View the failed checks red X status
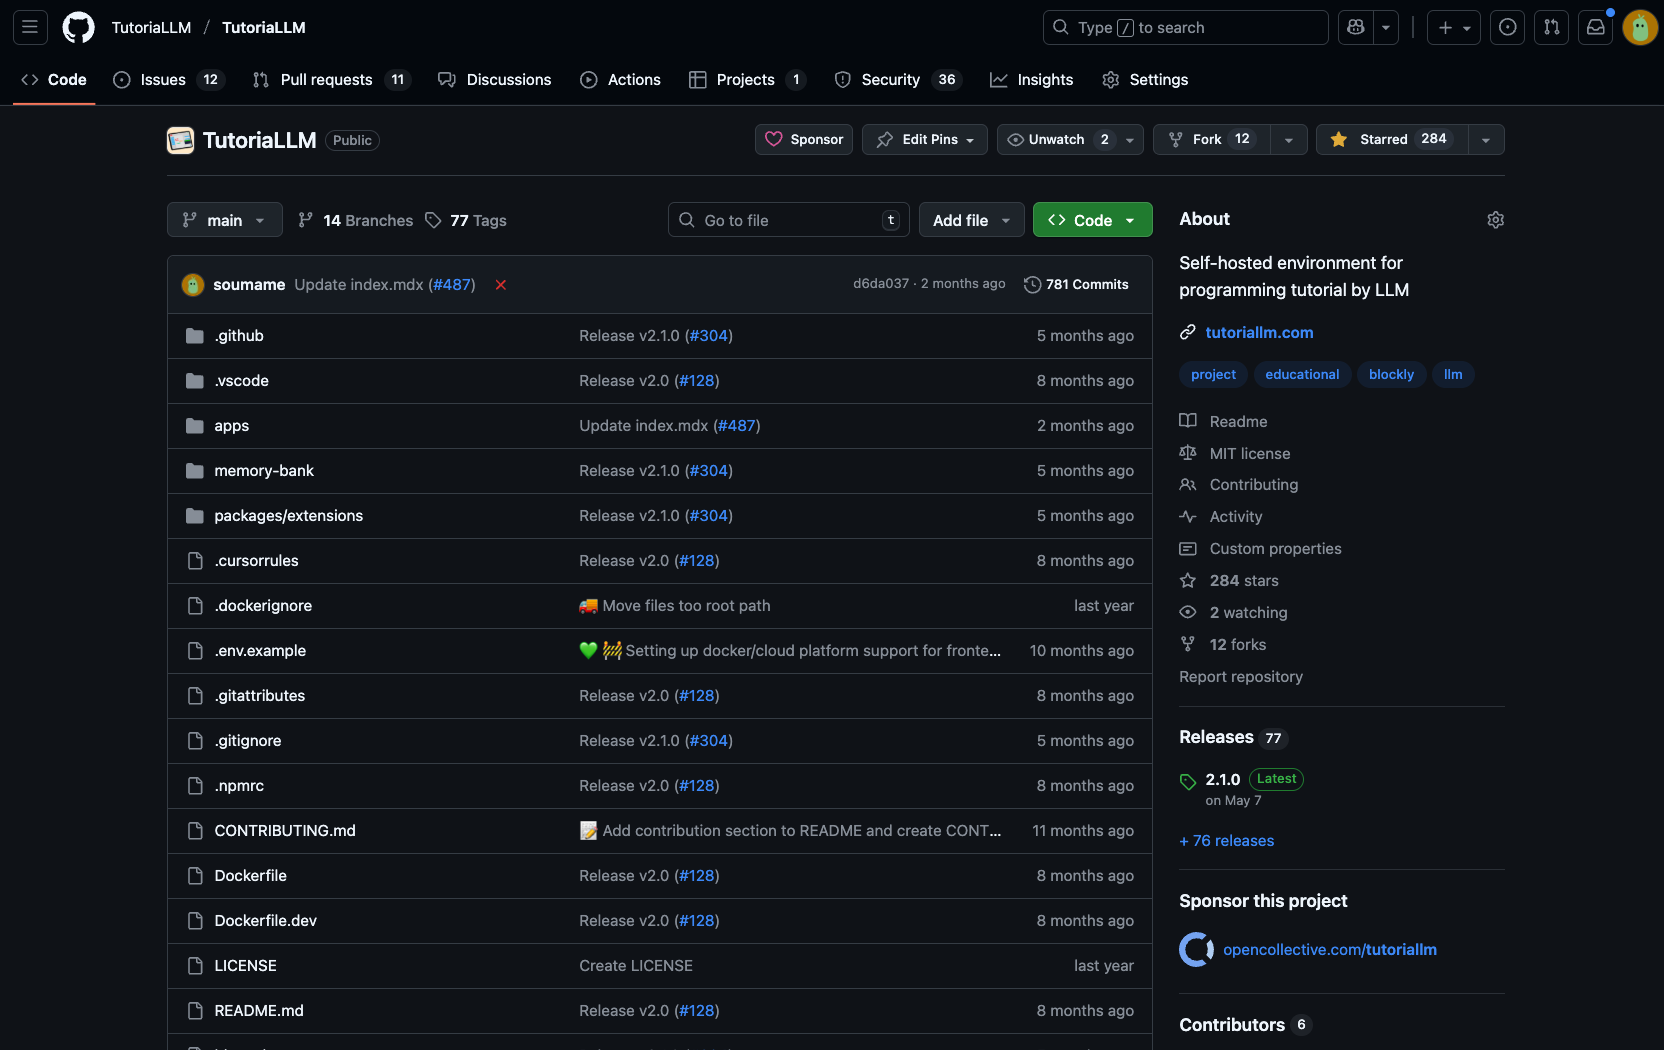Viewport: 1664px width, 1050px height. click(x=500, y=285)
